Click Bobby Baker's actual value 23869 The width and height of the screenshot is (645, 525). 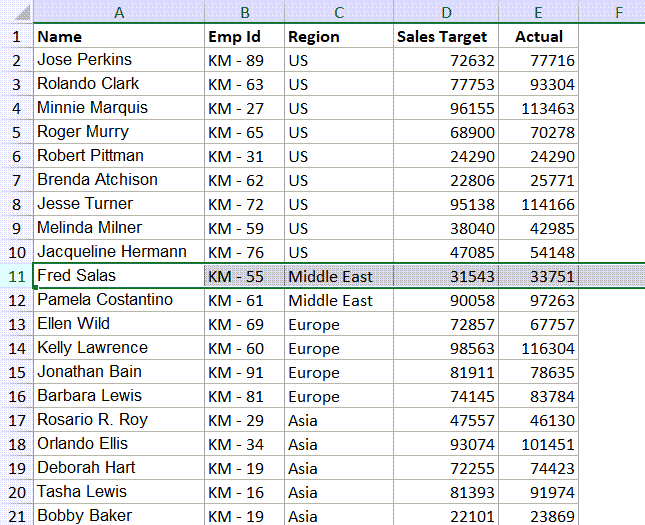[538, 515]
